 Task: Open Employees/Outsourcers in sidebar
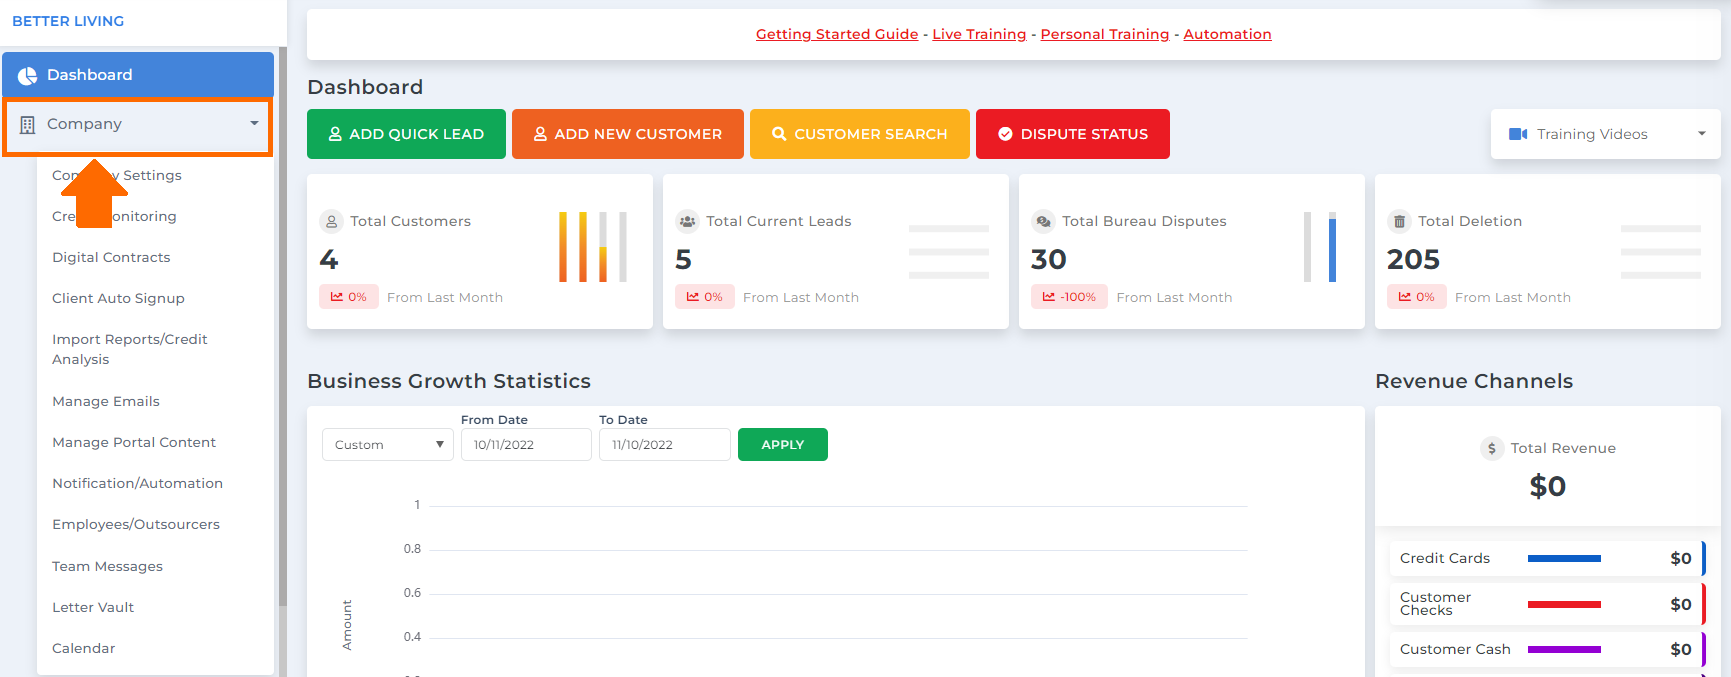(136, 524)
